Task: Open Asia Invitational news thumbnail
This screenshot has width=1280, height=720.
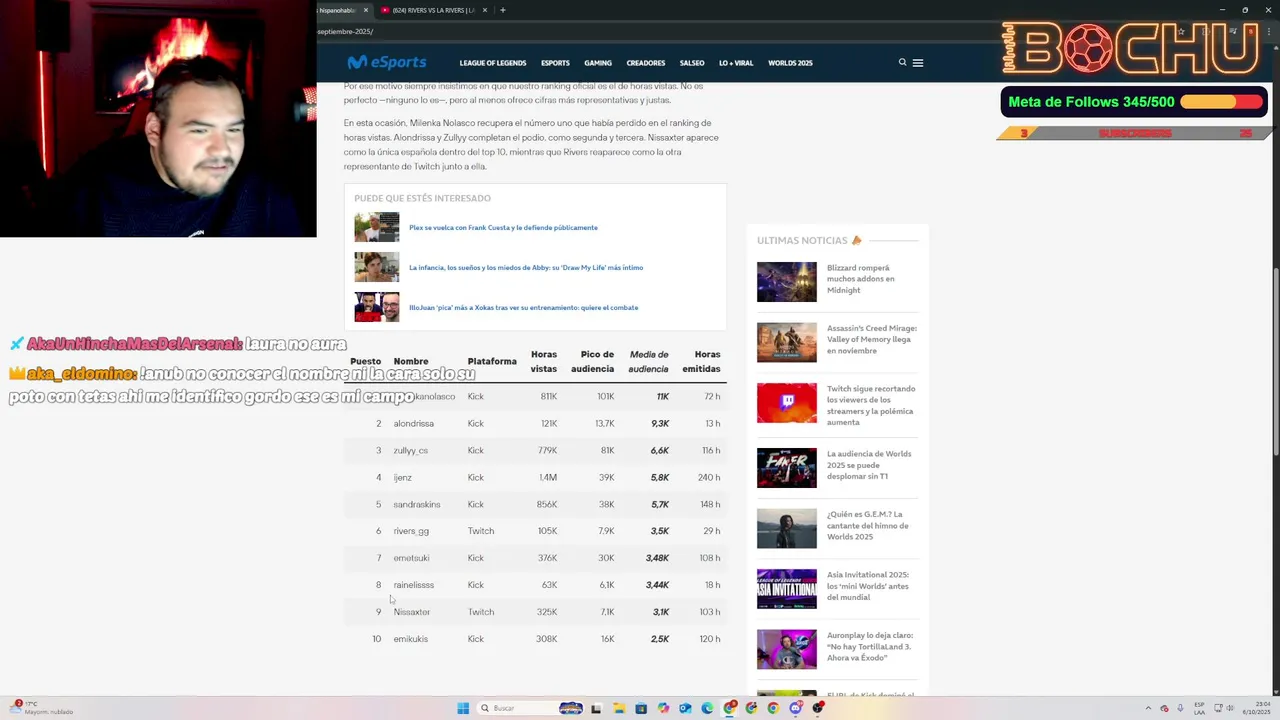Action: tap(786, 589)
